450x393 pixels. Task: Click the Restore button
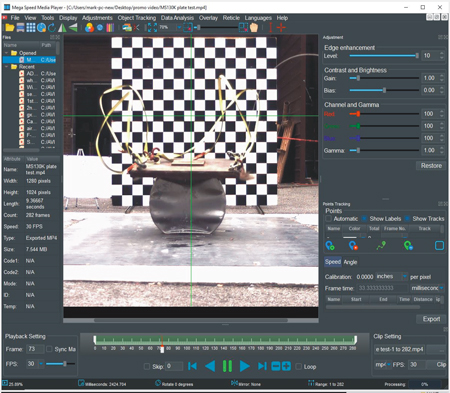tap(431, 165)
